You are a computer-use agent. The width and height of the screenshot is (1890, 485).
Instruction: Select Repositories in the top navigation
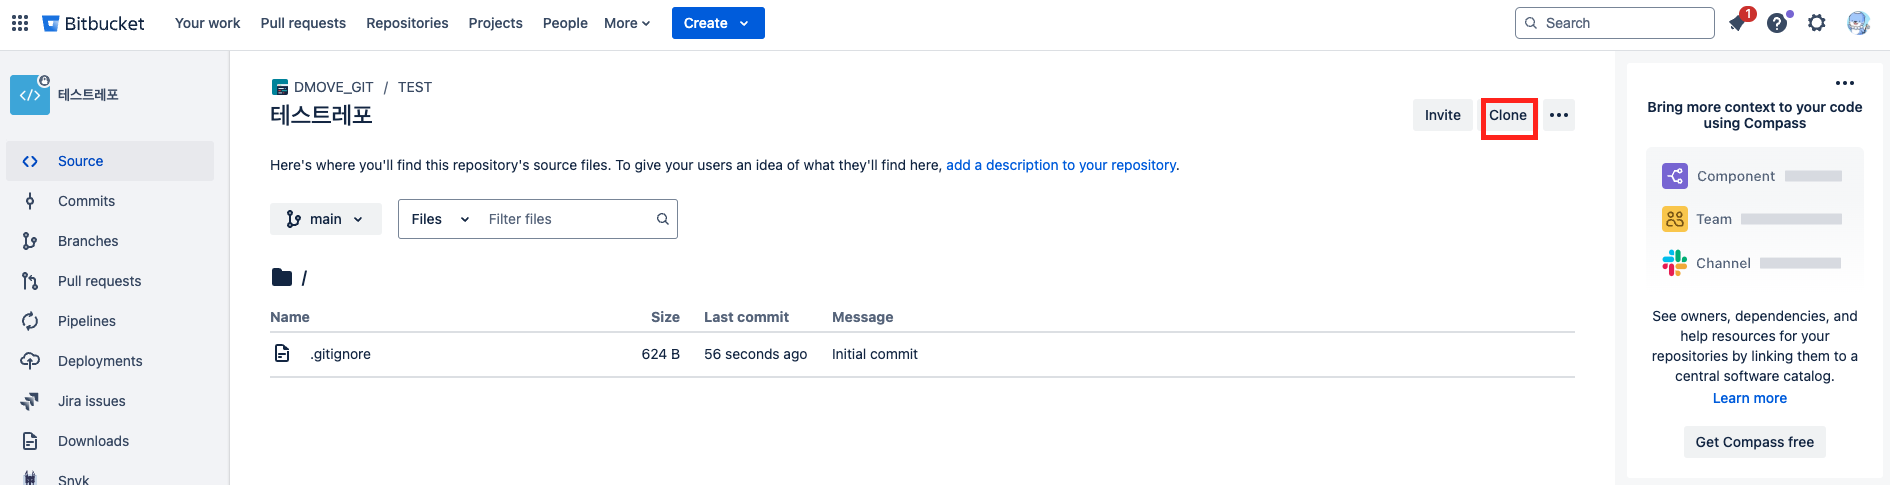[x=407, y=23]
